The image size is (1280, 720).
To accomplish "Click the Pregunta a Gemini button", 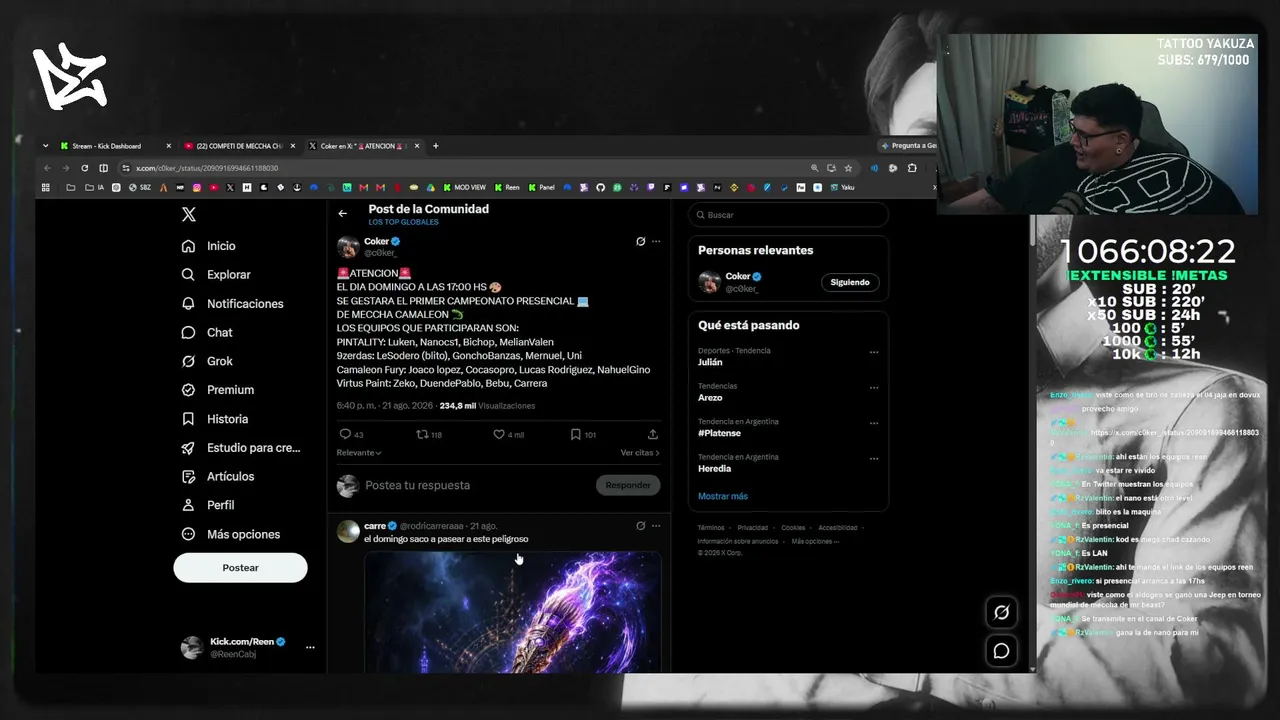I will click(906, 146).
